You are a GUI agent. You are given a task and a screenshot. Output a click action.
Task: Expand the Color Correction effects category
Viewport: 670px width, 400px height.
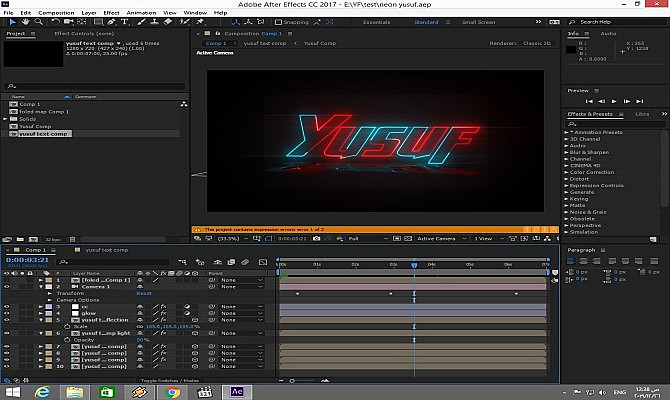566,172
